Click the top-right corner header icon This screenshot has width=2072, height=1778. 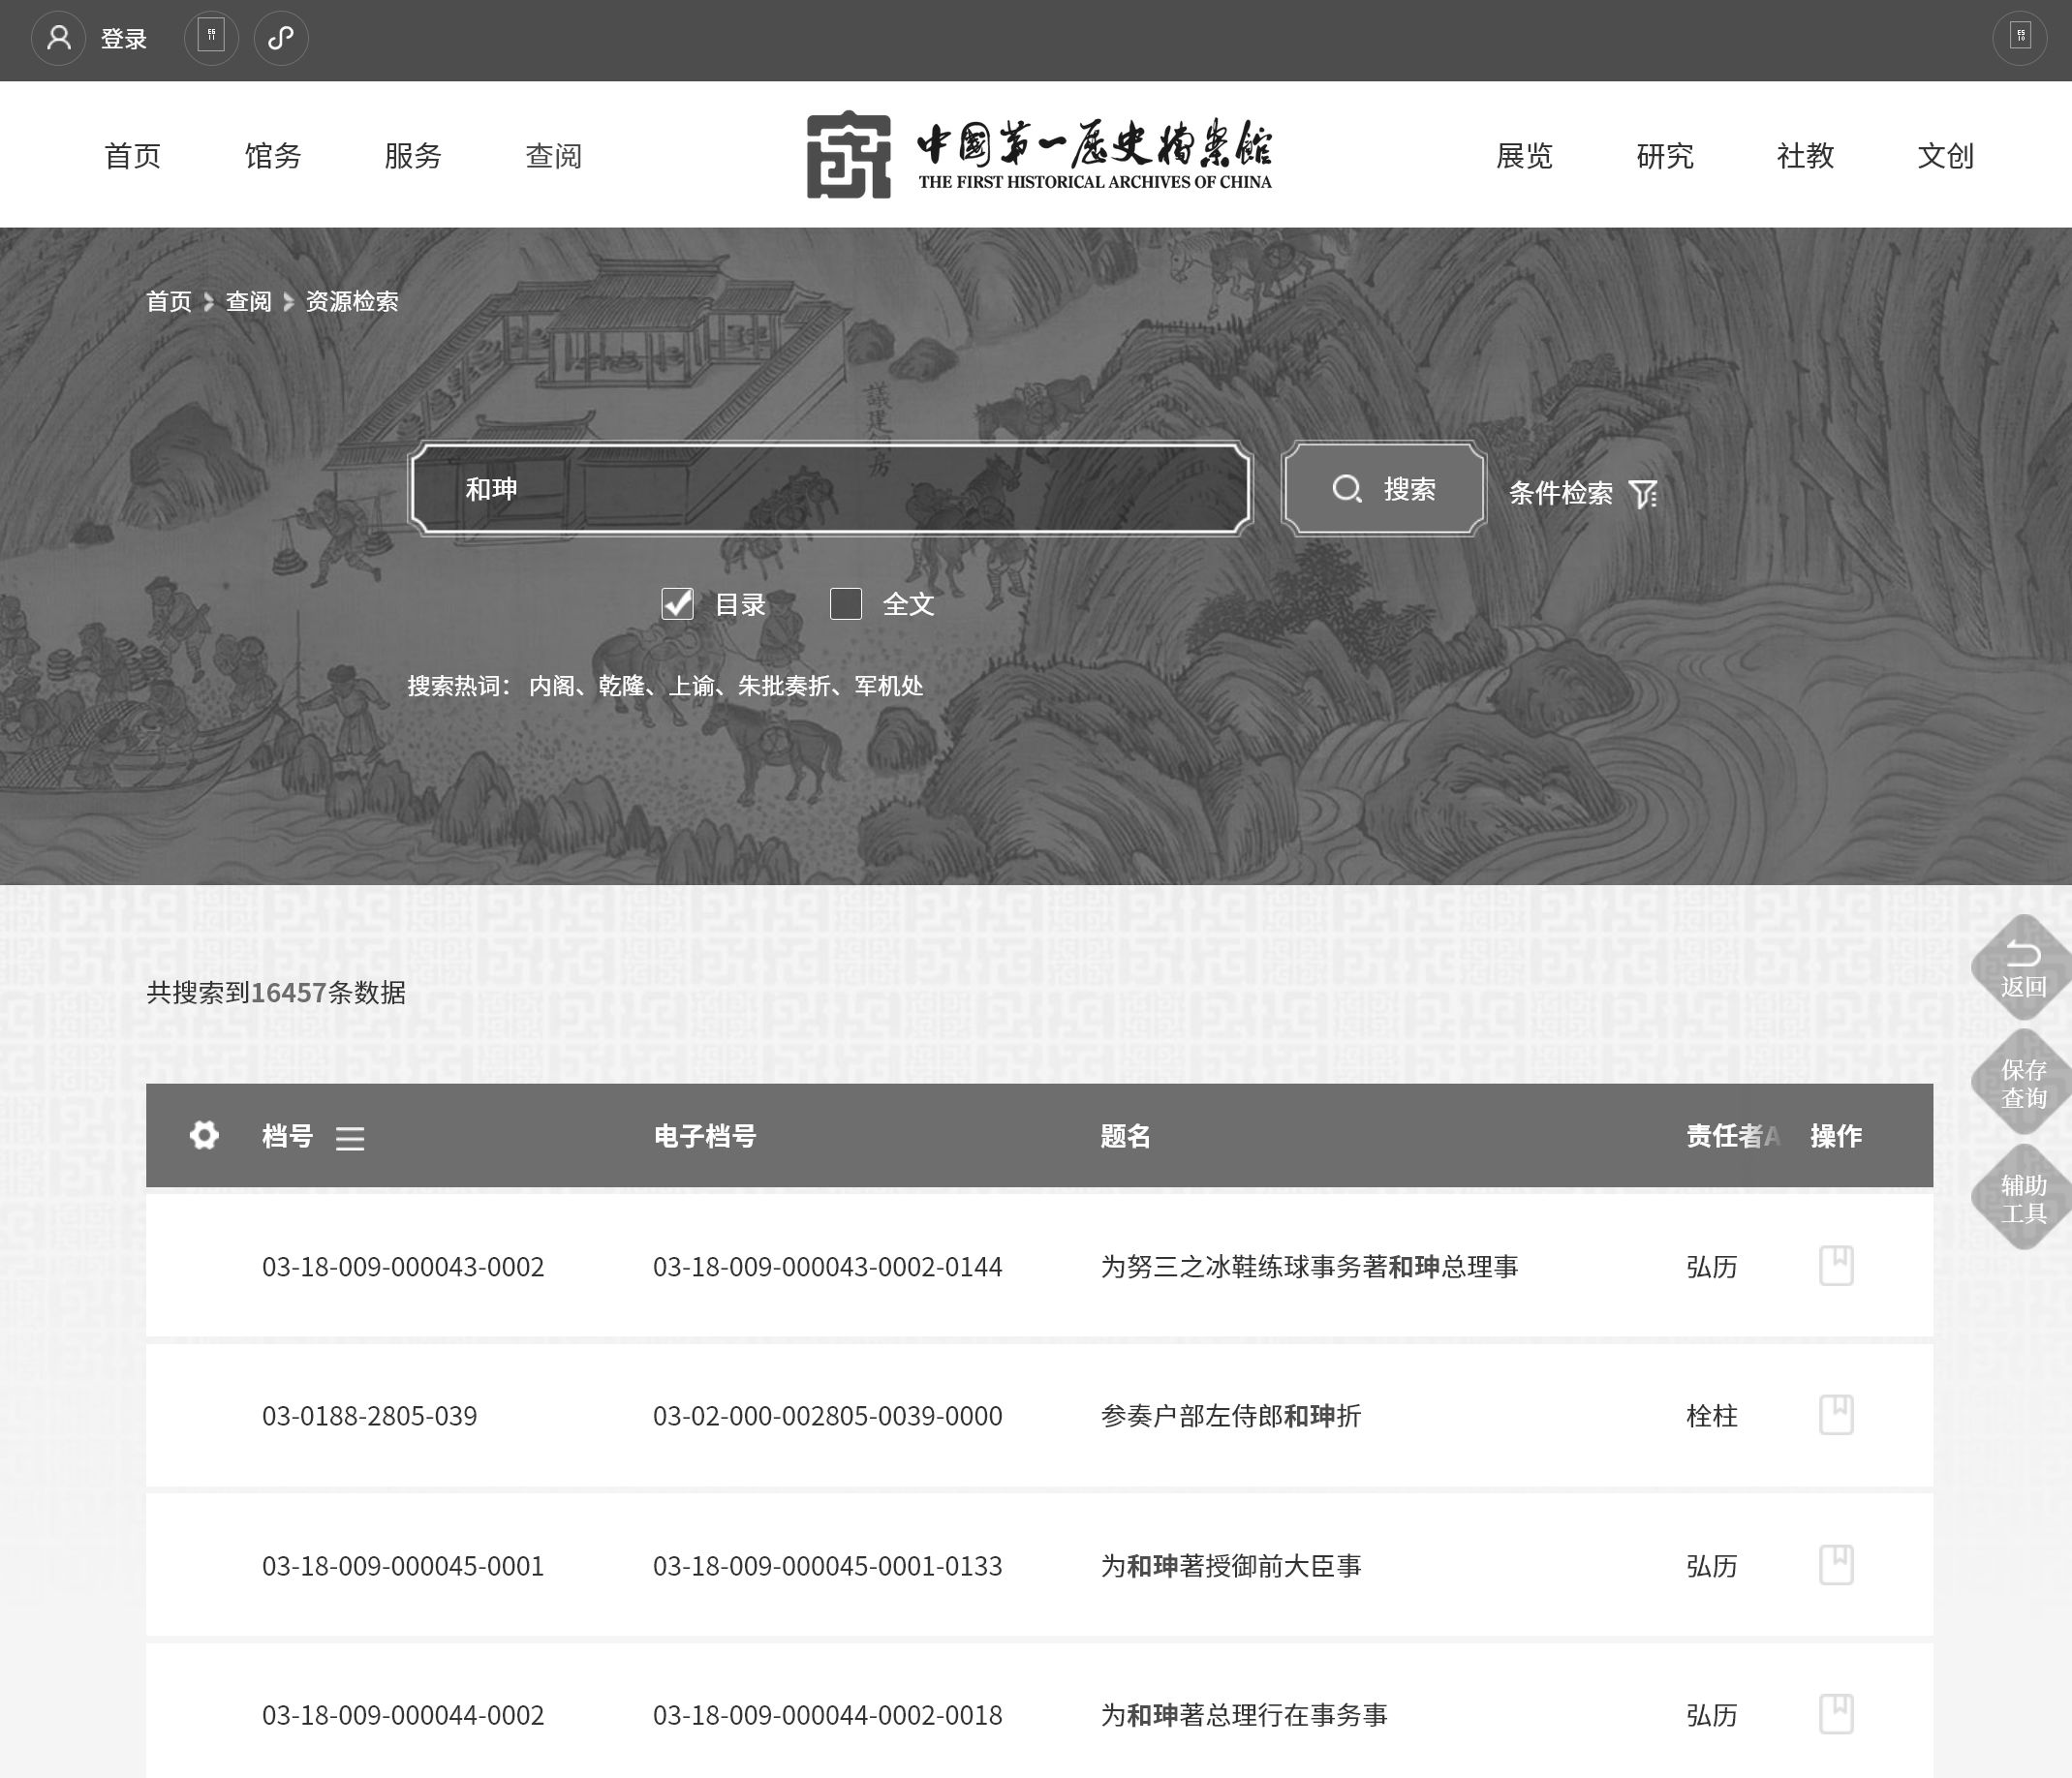pos(2020,38)
